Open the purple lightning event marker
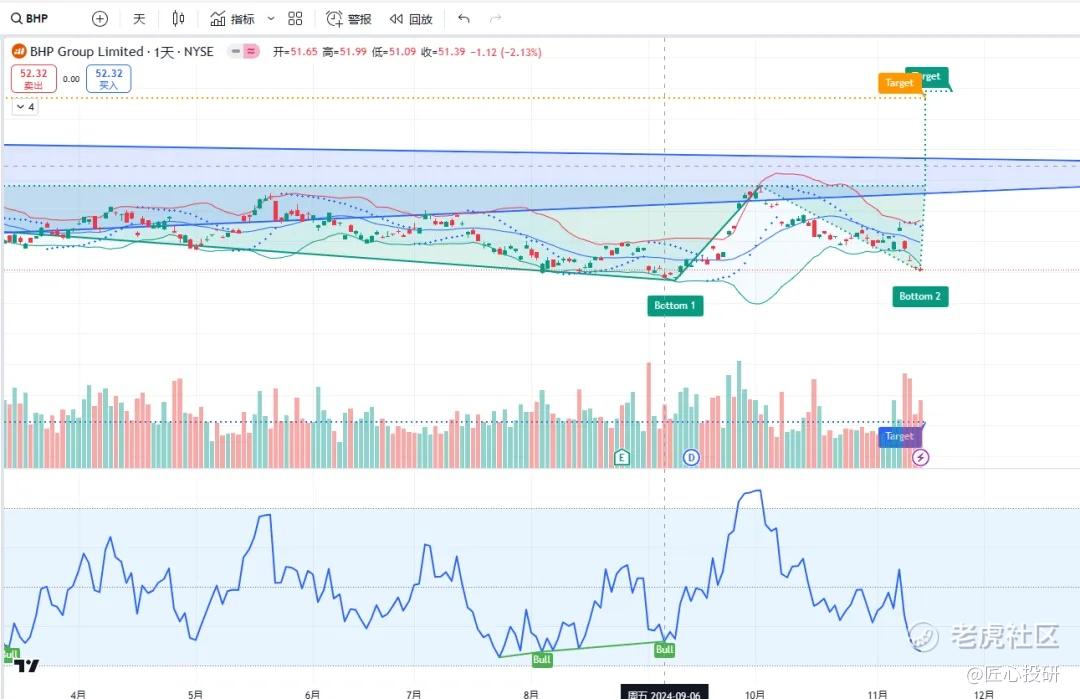 (921, 457)
